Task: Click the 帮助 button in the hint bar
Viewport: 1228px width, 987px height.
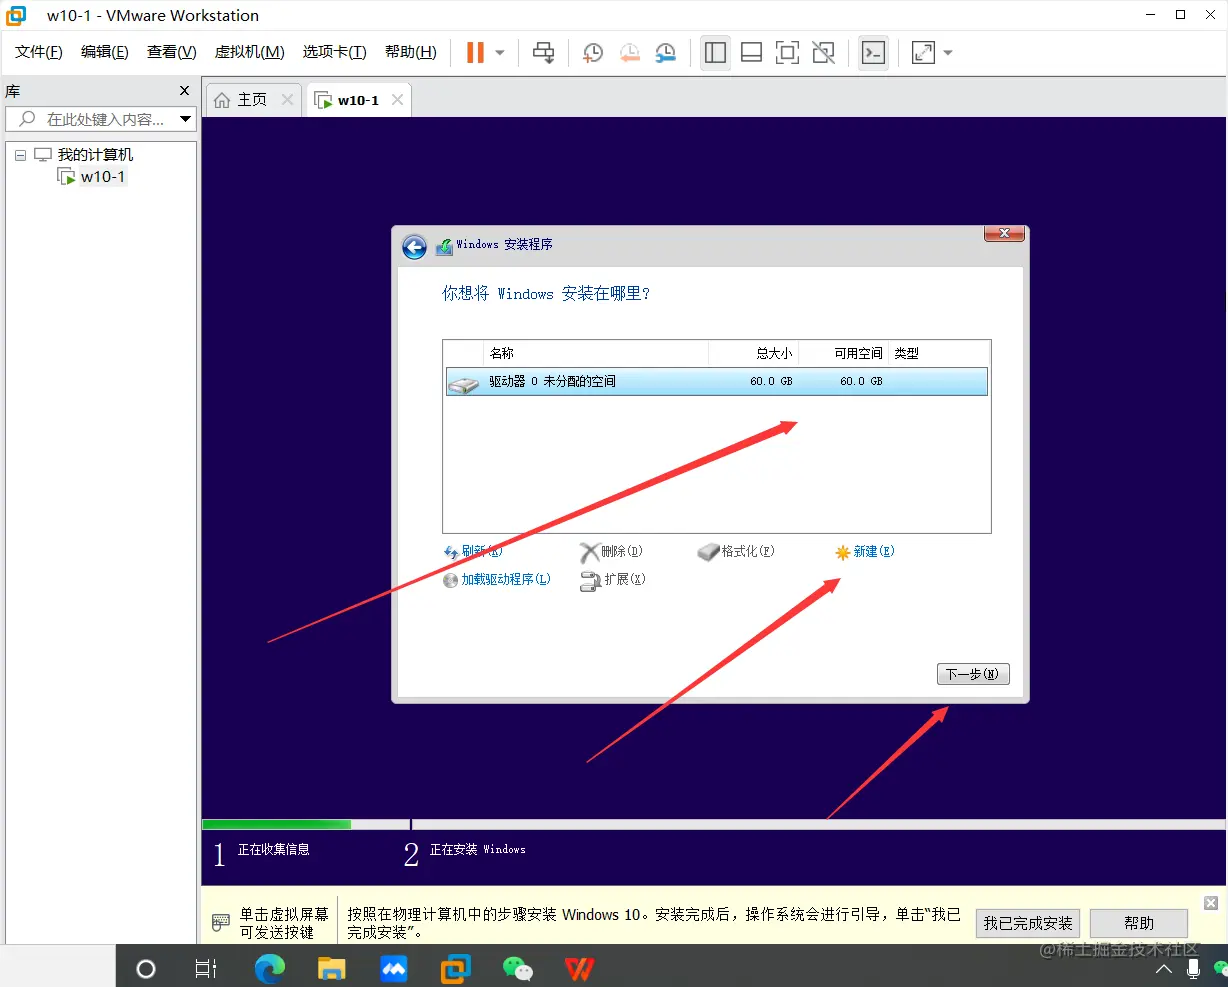Action: click(1139, 923)
